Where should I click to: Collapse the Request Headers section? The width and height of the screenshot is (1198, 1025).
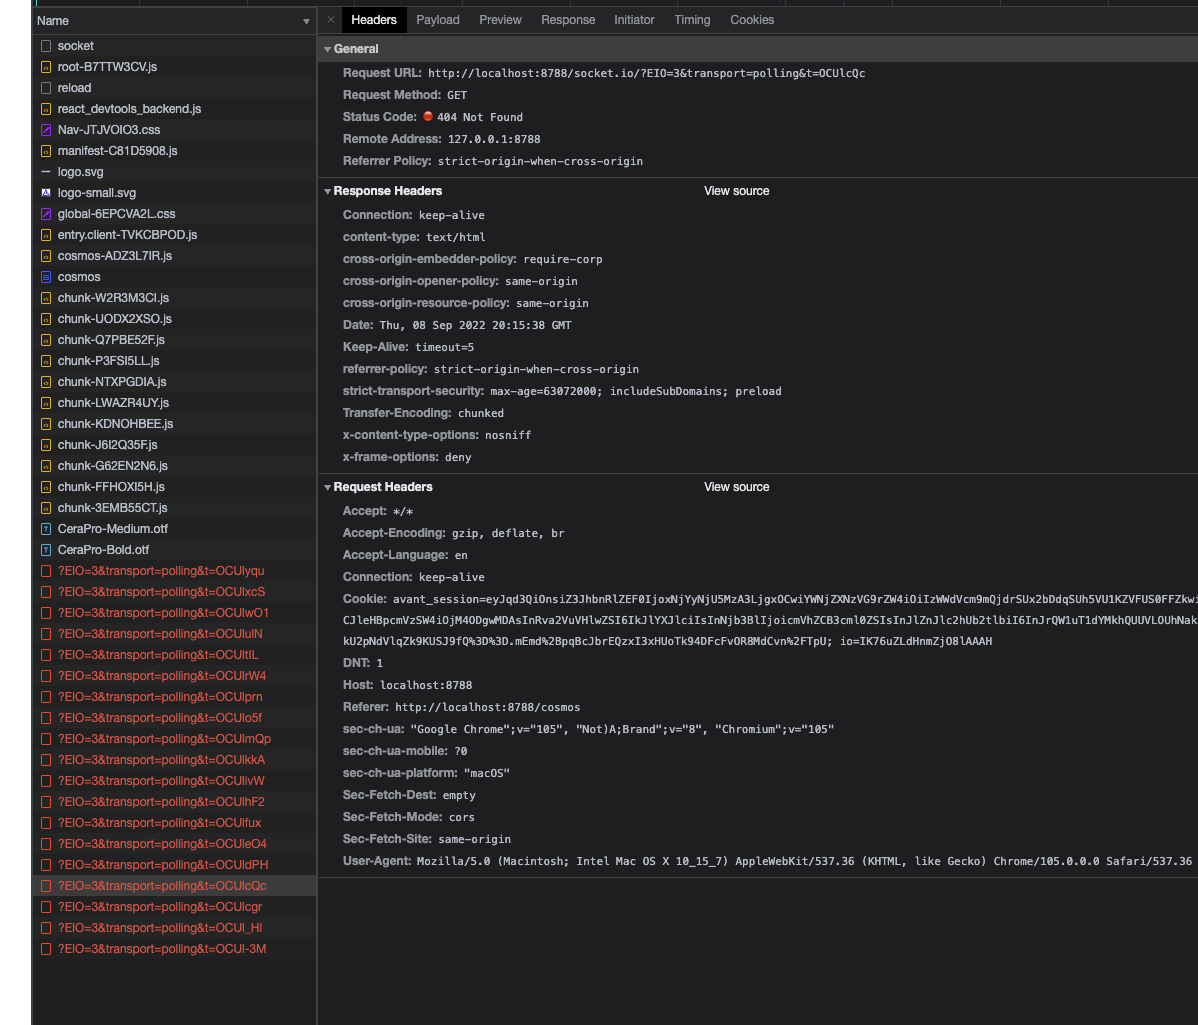point(327,487)
